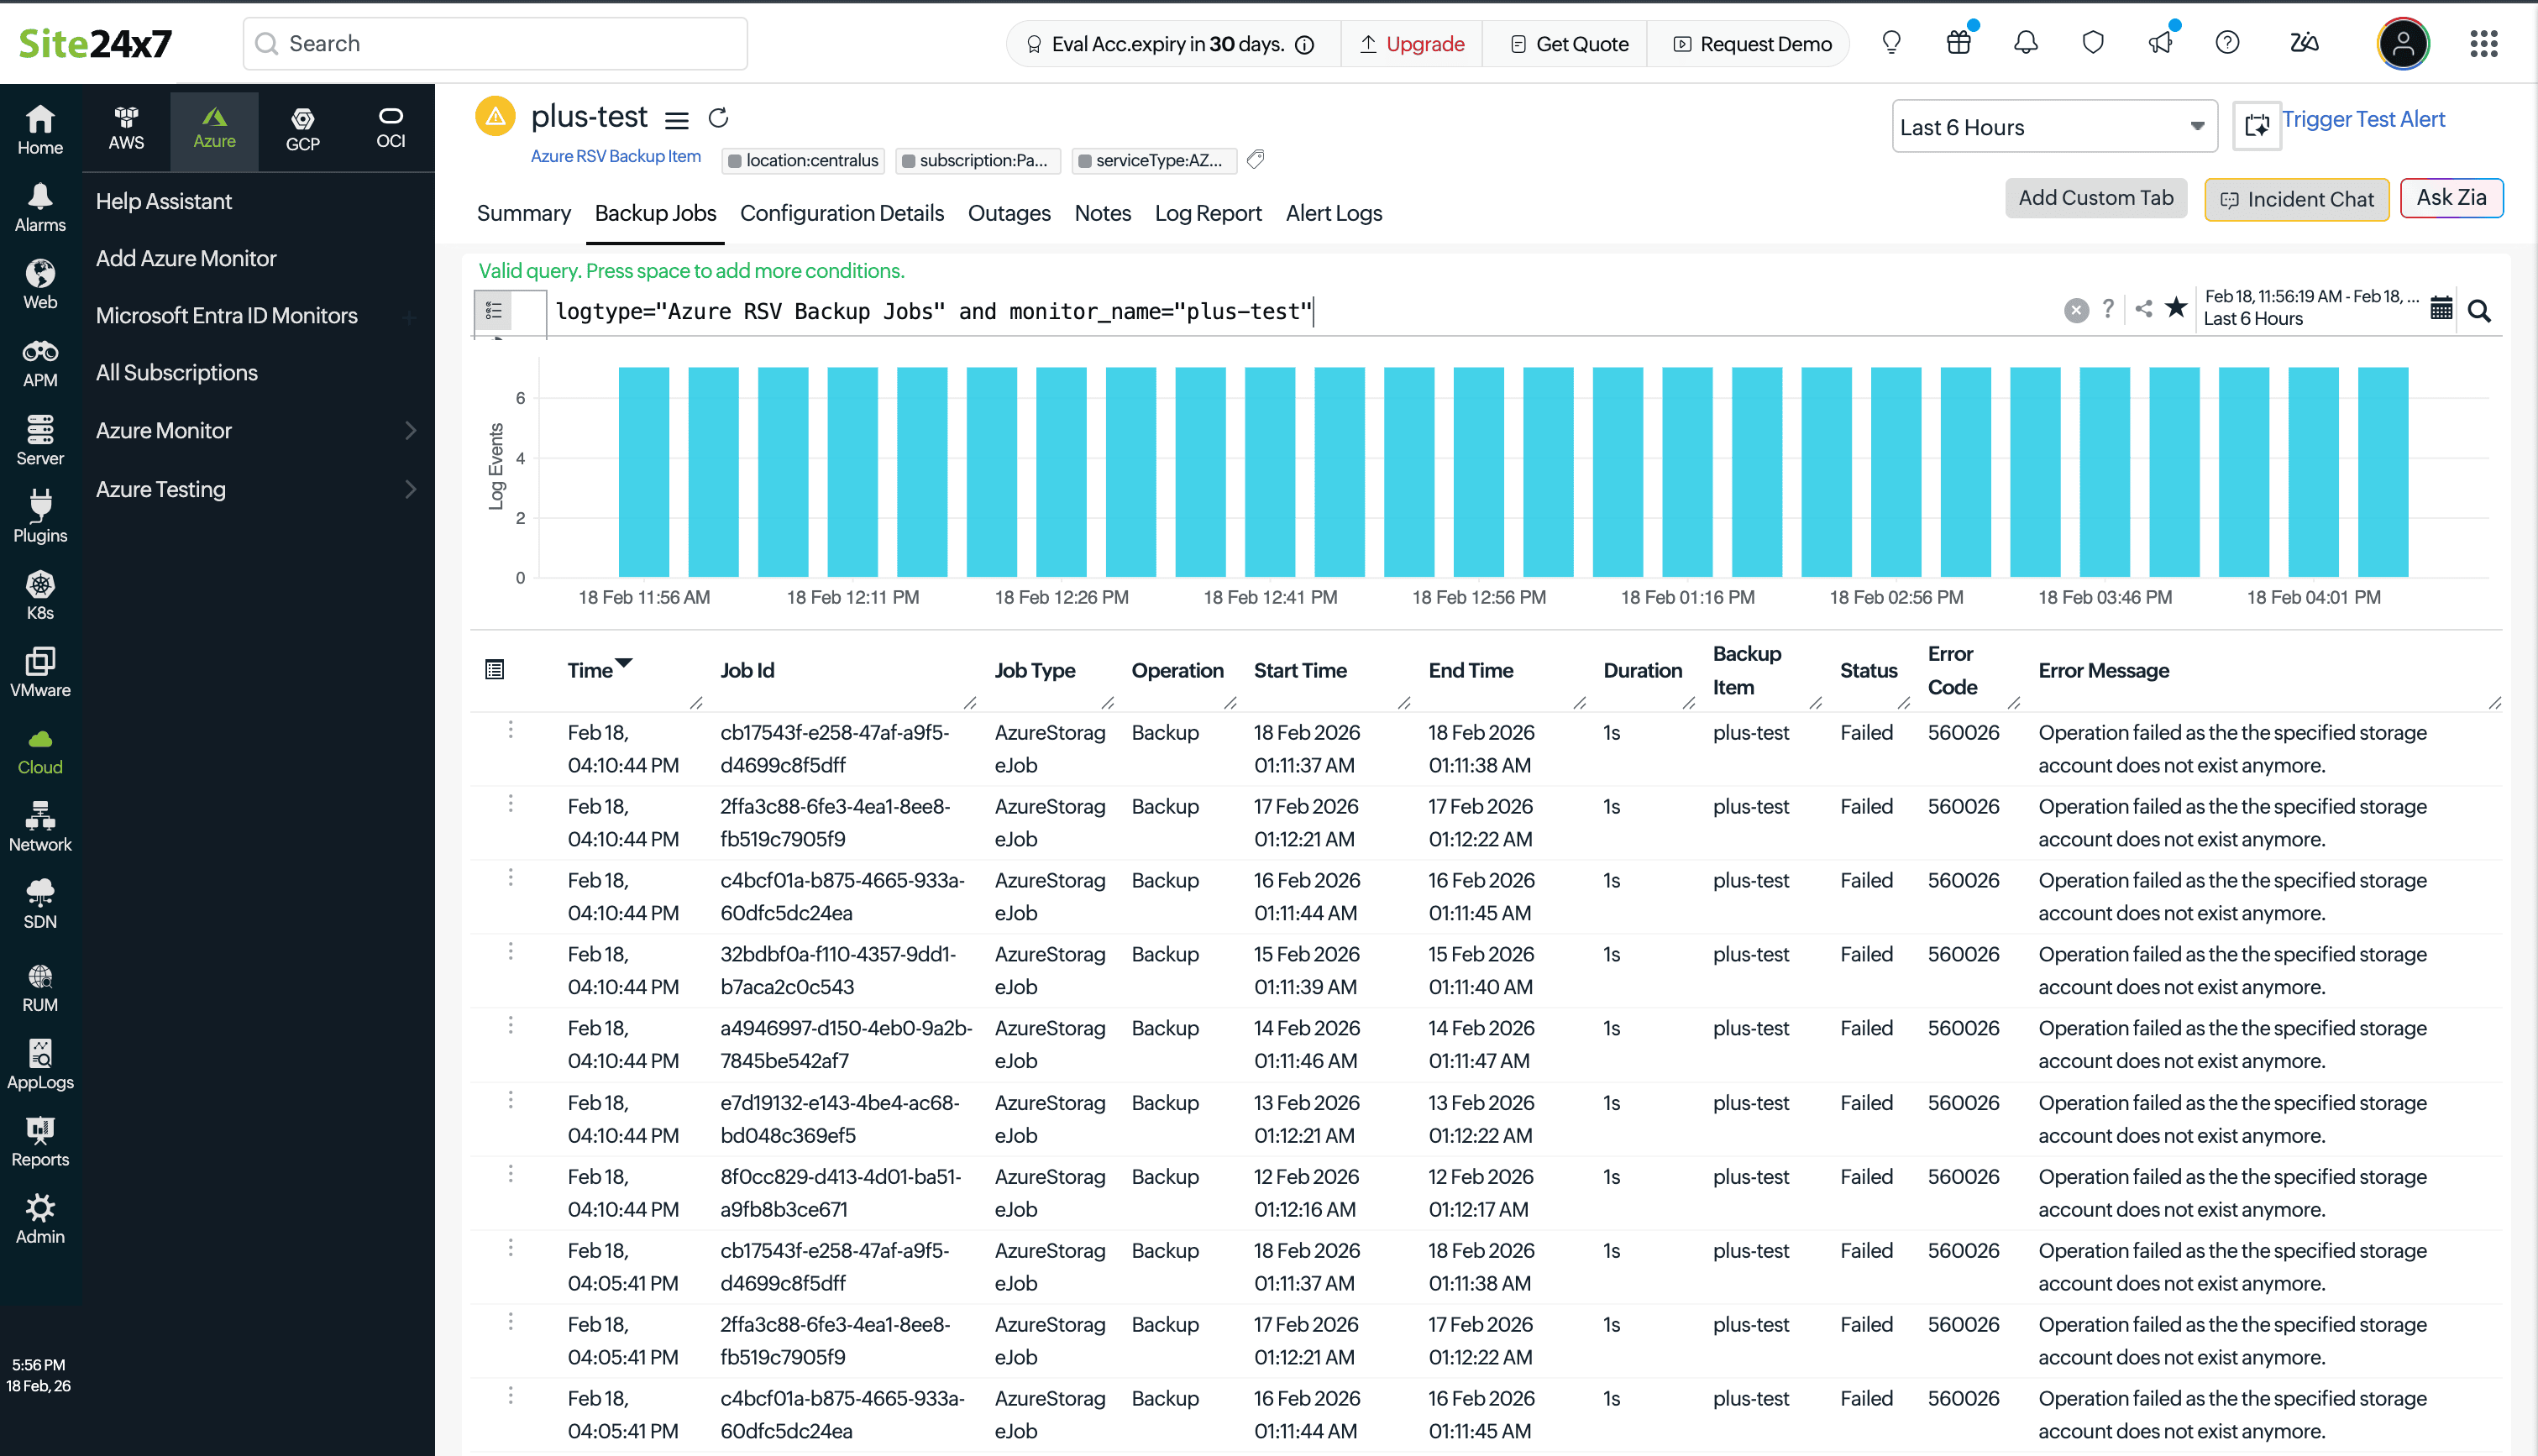Go to the Summary tab
Image resolution: width=2538 pixels, height=1456 pixels.
coord(524,213)
